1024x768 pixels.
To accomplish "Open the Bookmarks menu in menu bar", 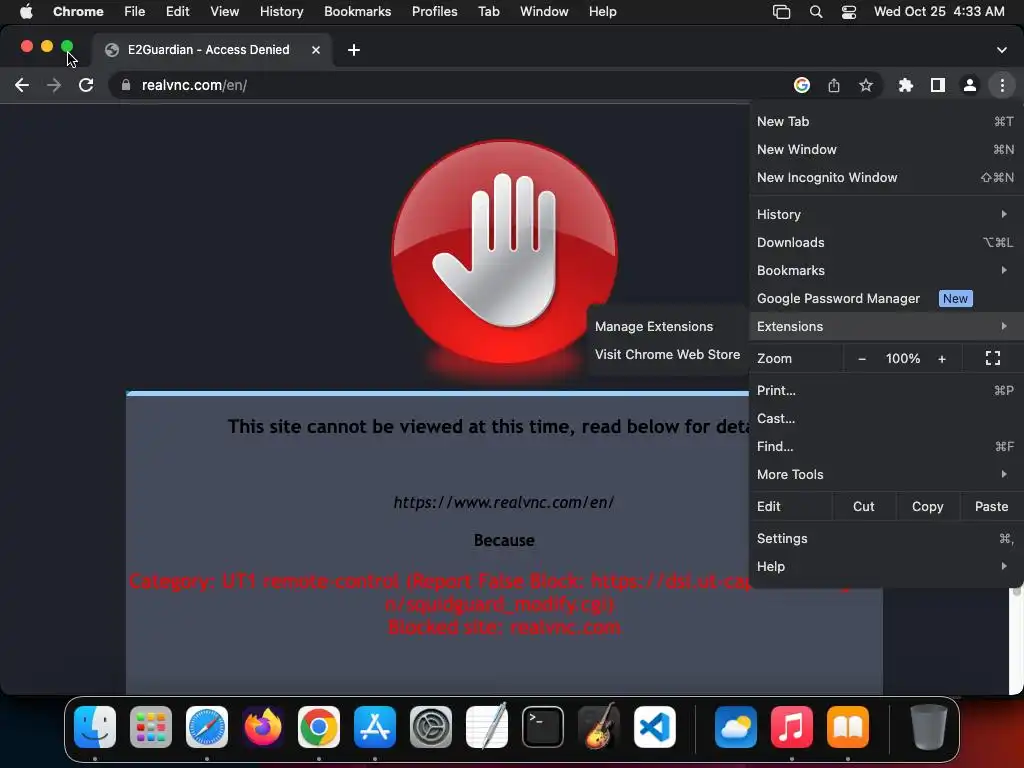I will tap(357, 12).
